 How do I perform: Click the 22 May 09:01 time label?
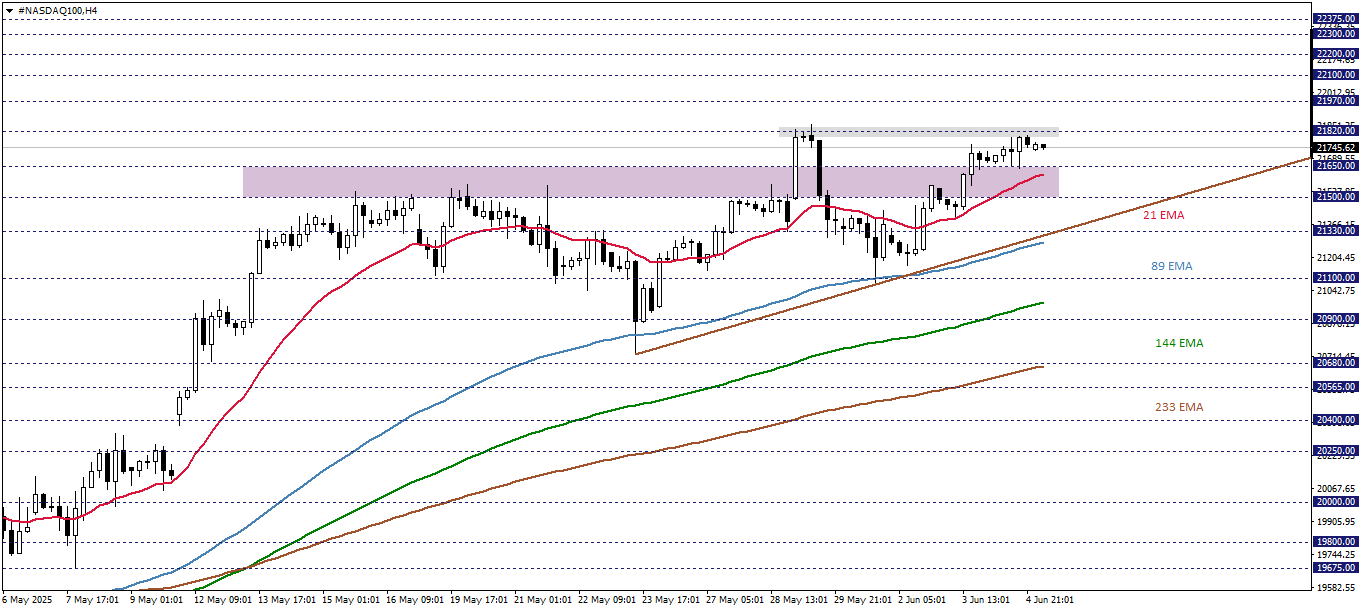(x=607, y=600)
